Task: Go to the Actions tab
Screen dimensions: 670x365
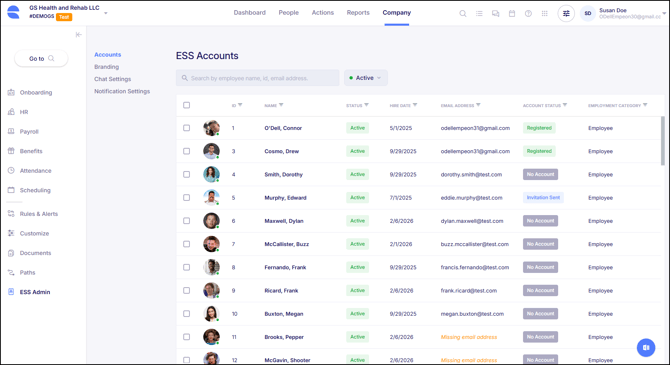Action: 323,13
